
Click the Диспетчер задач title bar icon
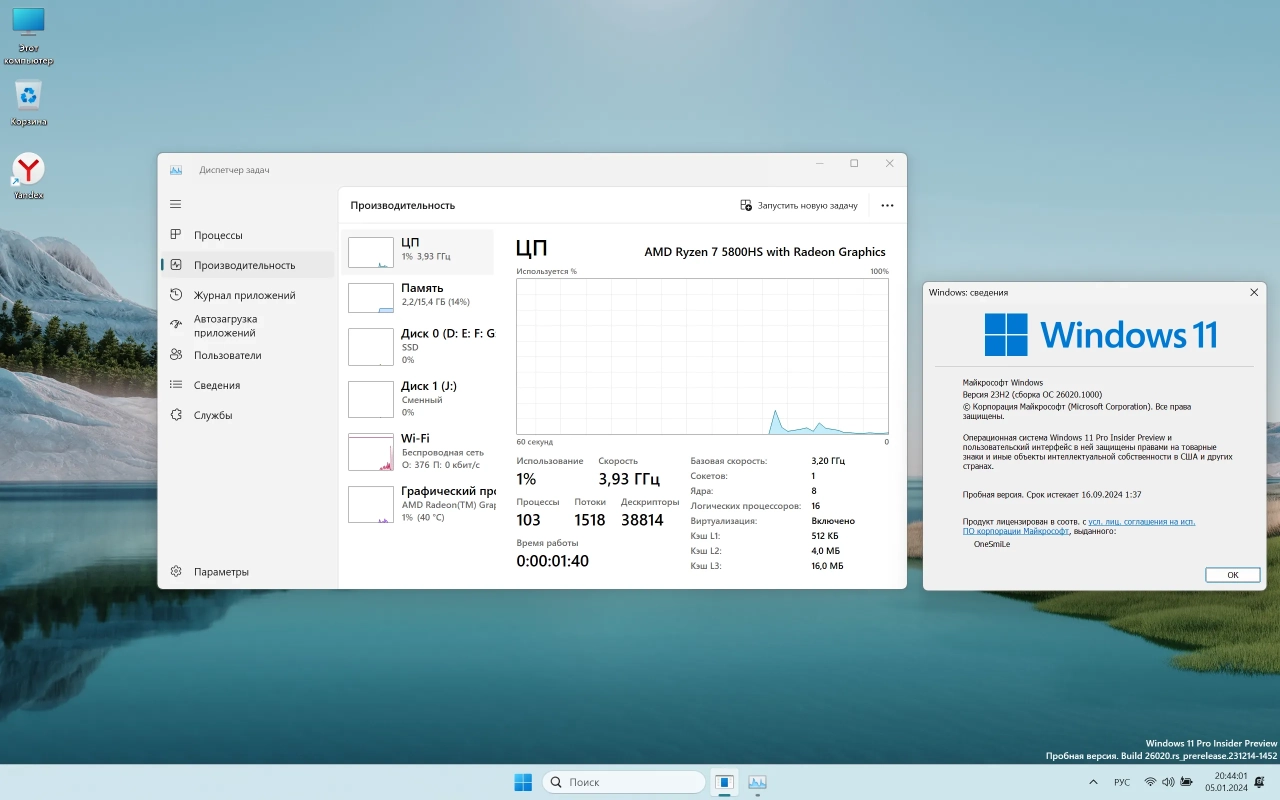point(176,170)
